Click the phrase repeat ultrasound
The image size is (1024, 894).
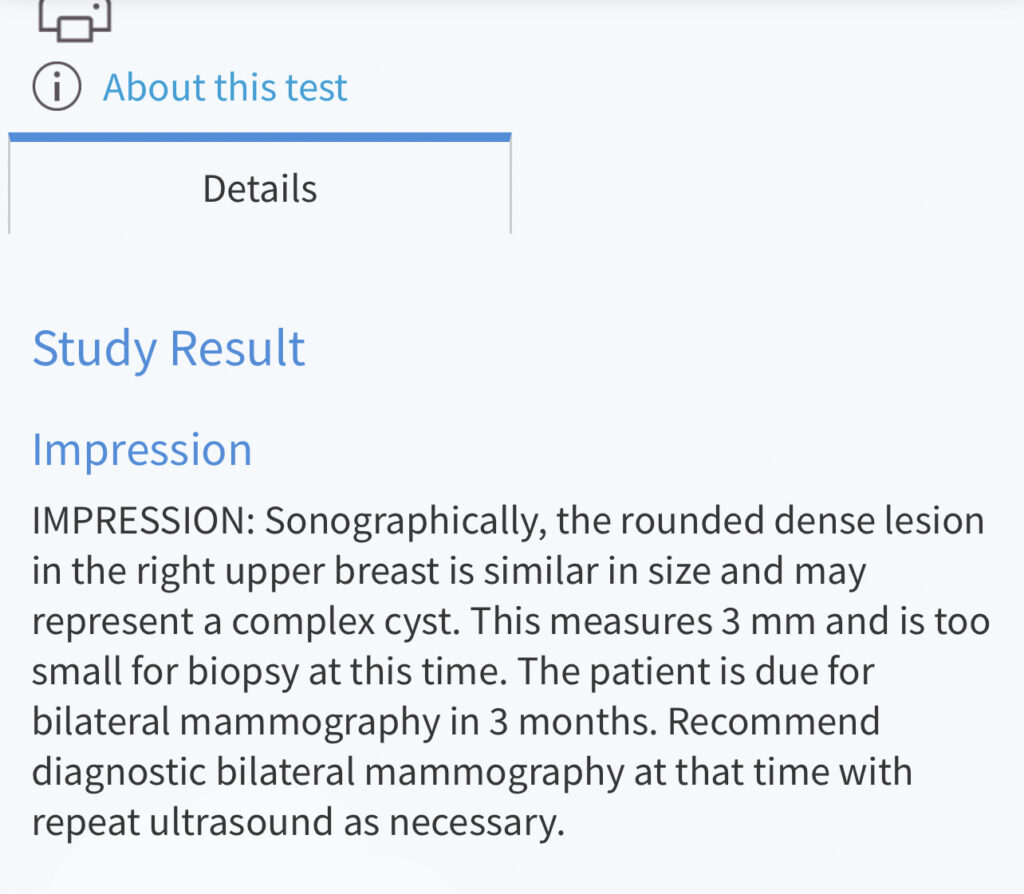[183, 824]
